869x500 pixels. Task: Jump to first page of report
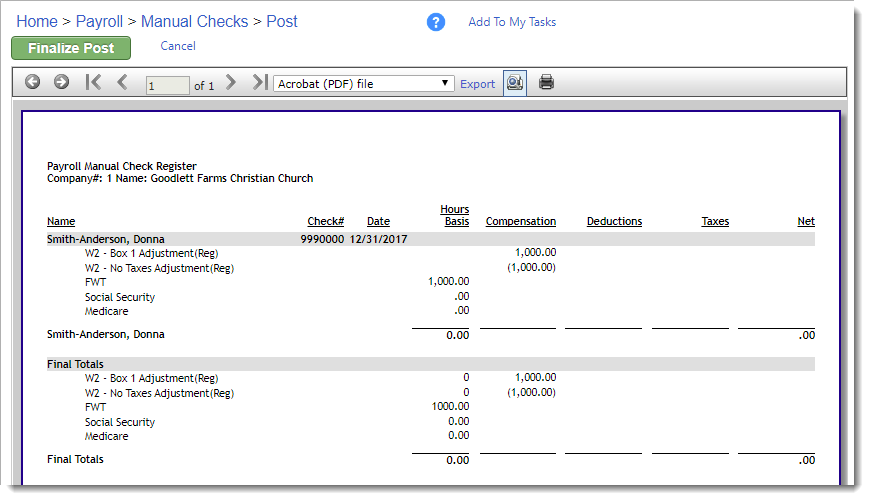point(93,82)
